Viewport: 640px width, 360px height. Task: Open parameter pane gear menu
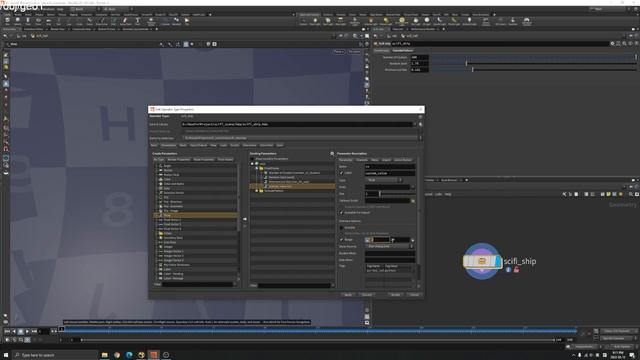coord(612,43)
